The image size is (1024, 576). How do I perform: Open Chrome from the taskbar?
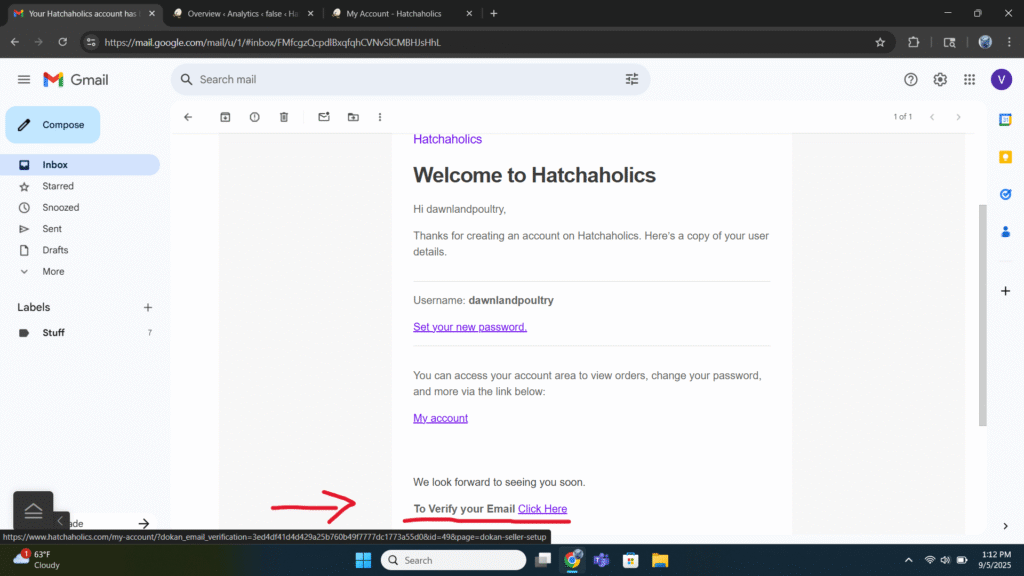pos(572,560)
